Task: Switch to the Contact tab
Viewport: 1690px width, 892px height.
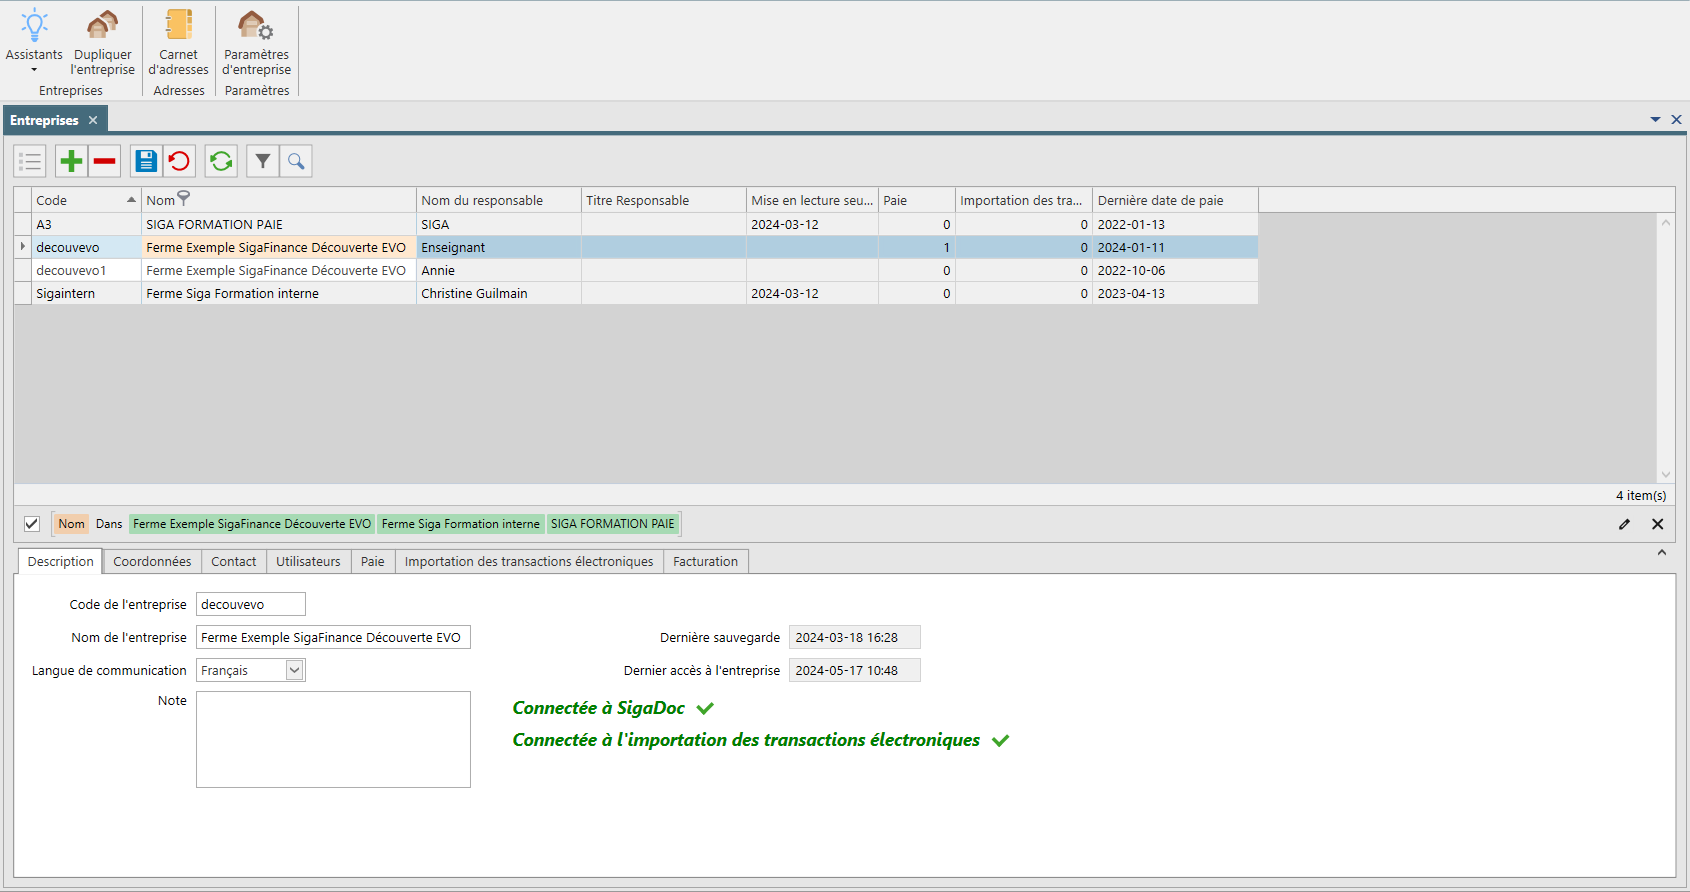Action: tap(234, 562)
